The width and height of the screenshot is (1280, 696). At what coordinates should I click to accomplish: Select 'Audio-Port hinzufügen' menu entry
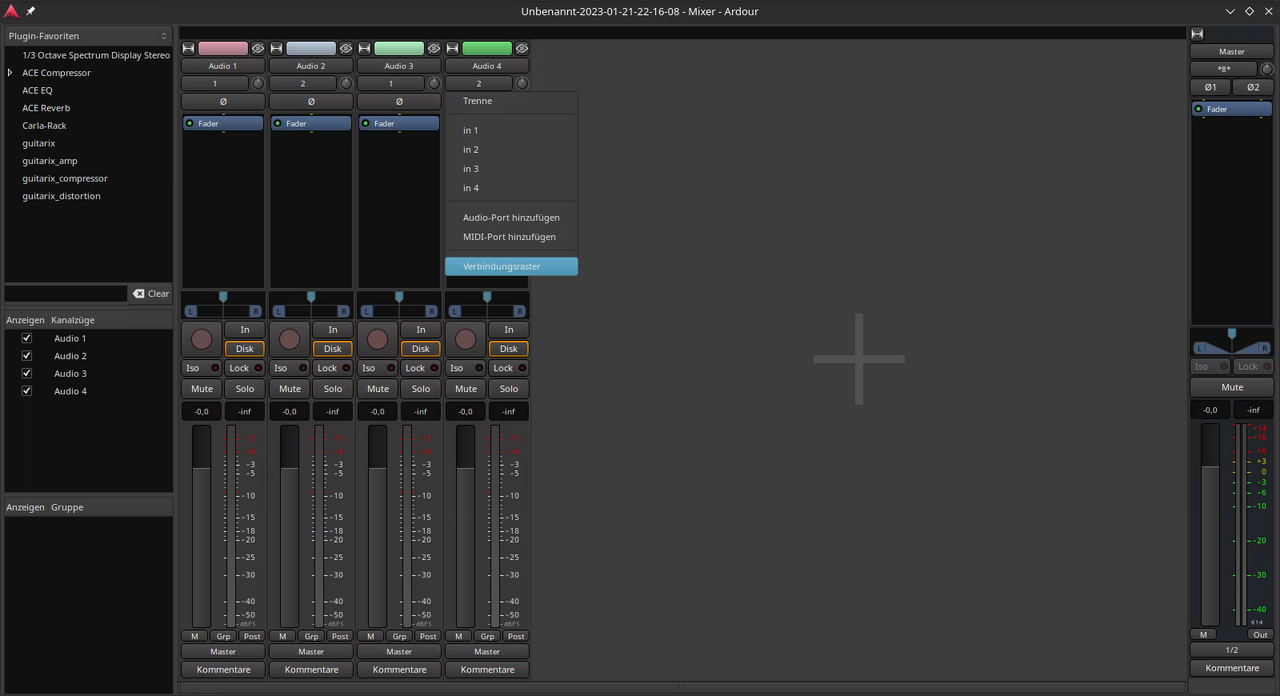point(511,218)
